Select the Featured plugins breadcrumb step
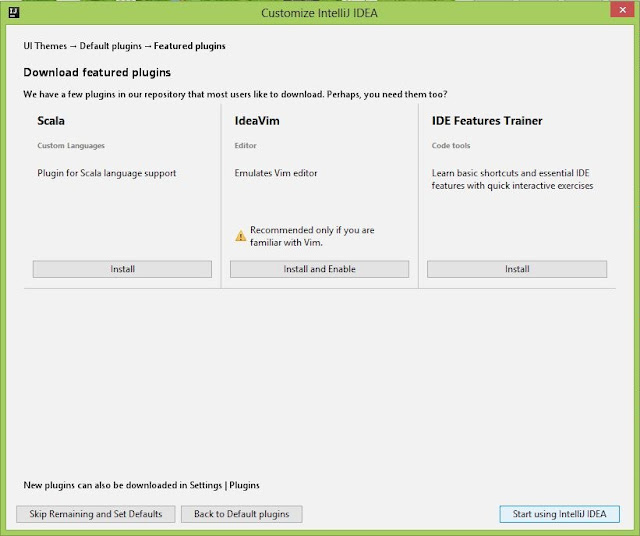 [189, 46]
